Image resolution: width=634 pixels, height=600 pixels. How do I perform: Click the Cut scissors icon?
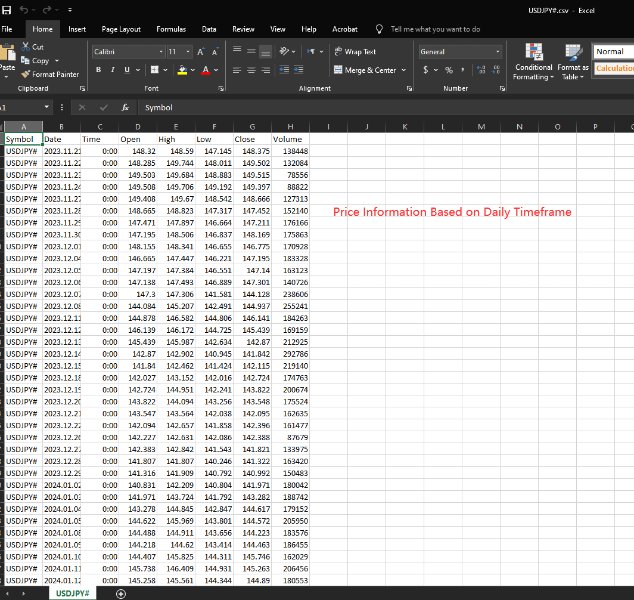click(x=25, y=47)
